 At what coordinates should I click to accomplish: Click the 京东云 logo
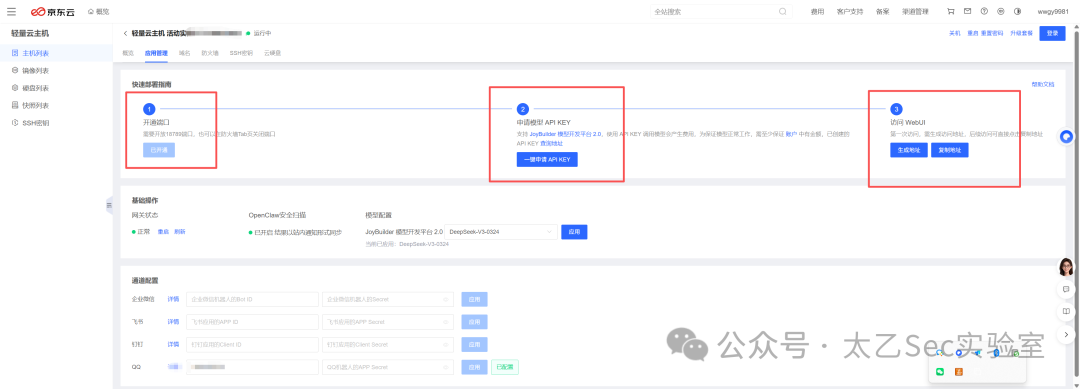pos(52,12)
